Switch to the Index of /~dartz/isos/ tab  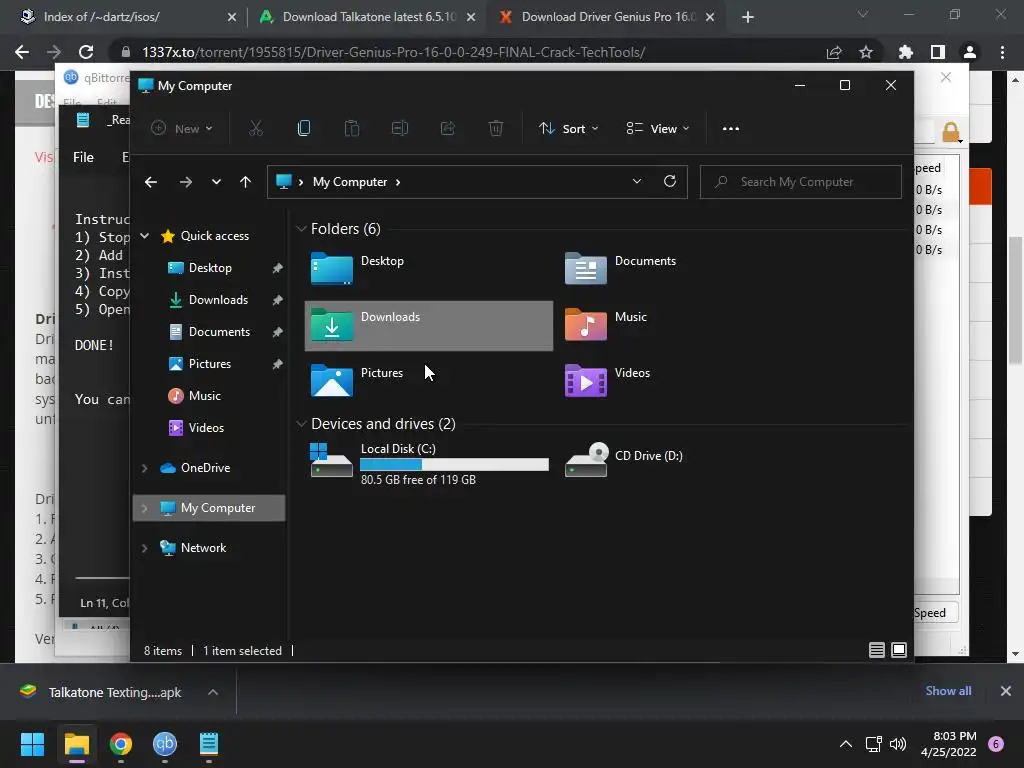coord(128,17)
